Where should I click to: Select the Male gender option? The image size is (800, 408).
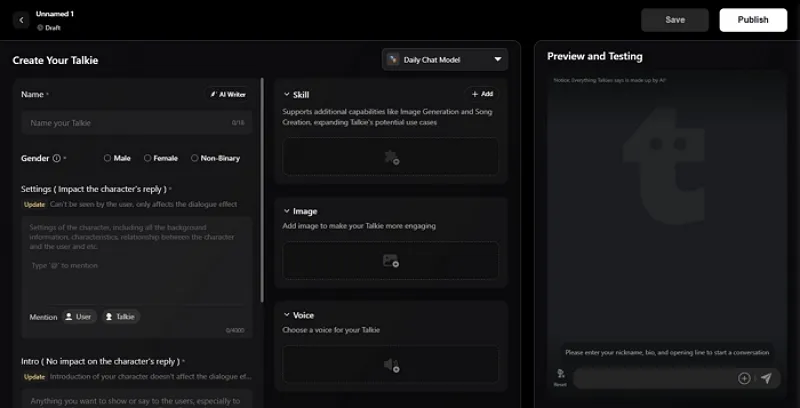(117, 158)
